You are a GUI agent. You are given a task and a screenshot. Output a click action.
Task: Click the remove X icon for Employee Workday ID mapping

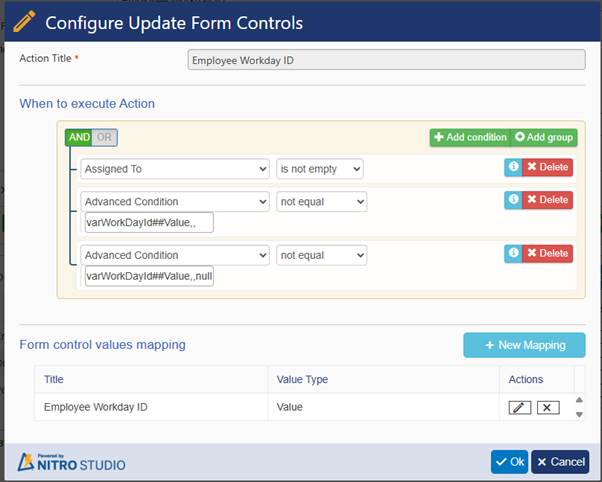[548, 407]
